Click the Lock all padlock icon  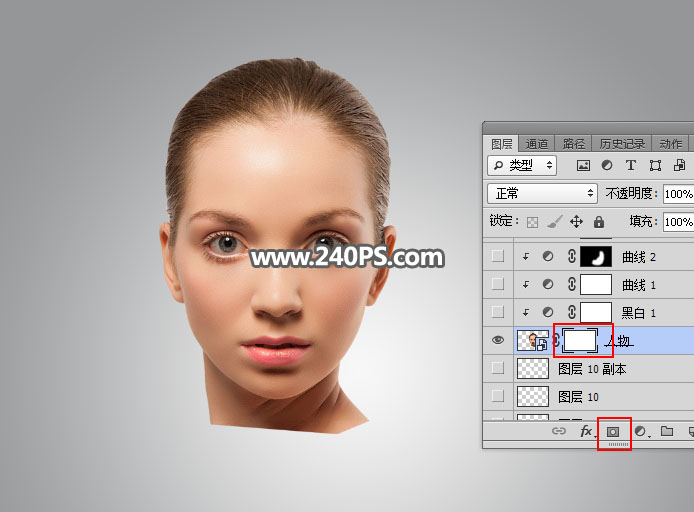(599, 221)
